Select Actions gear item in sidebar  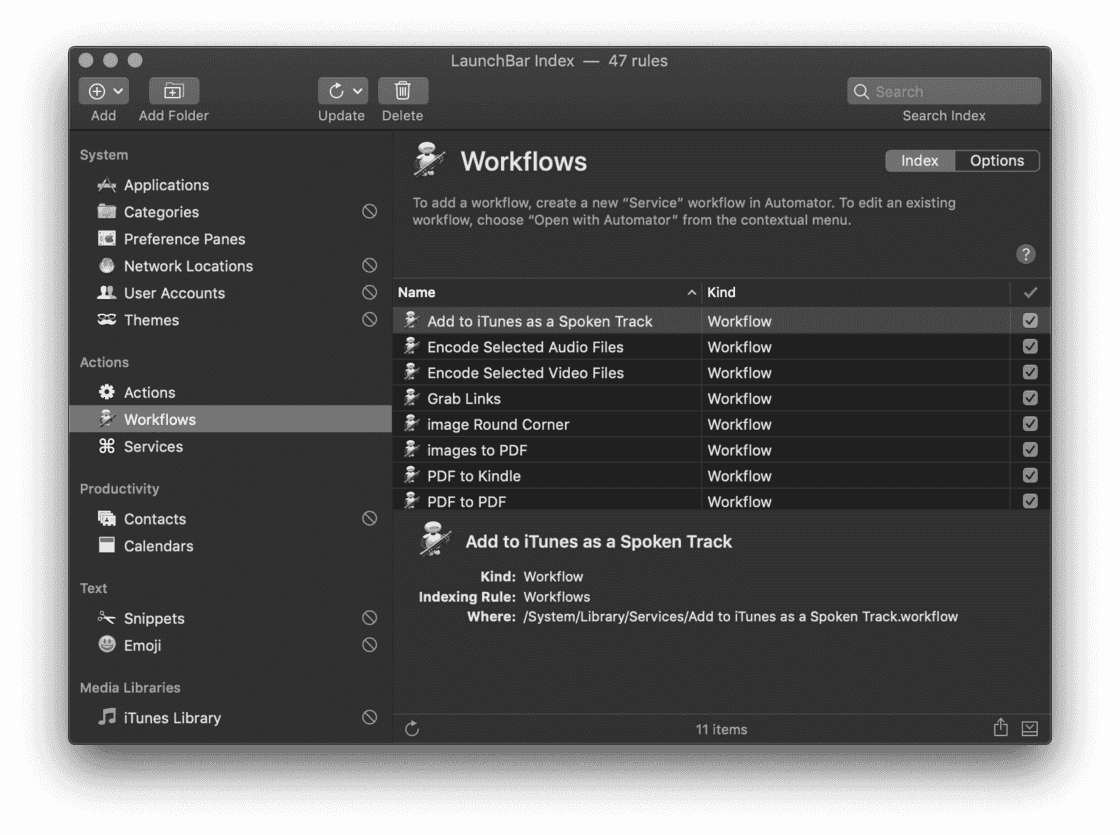tap(230, 392)
